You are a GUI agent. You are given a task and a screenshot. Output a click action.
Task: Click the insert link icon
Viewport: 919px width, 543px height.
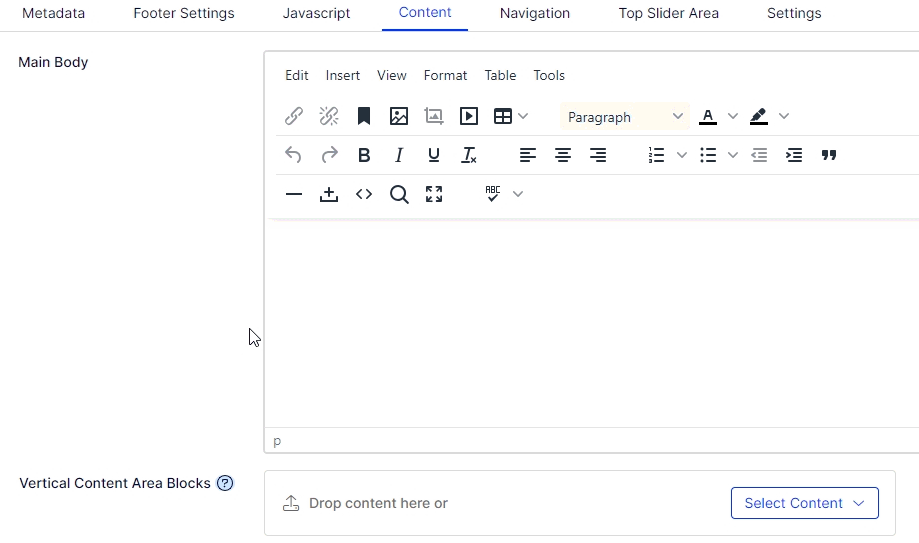click(x=294, y=116)
